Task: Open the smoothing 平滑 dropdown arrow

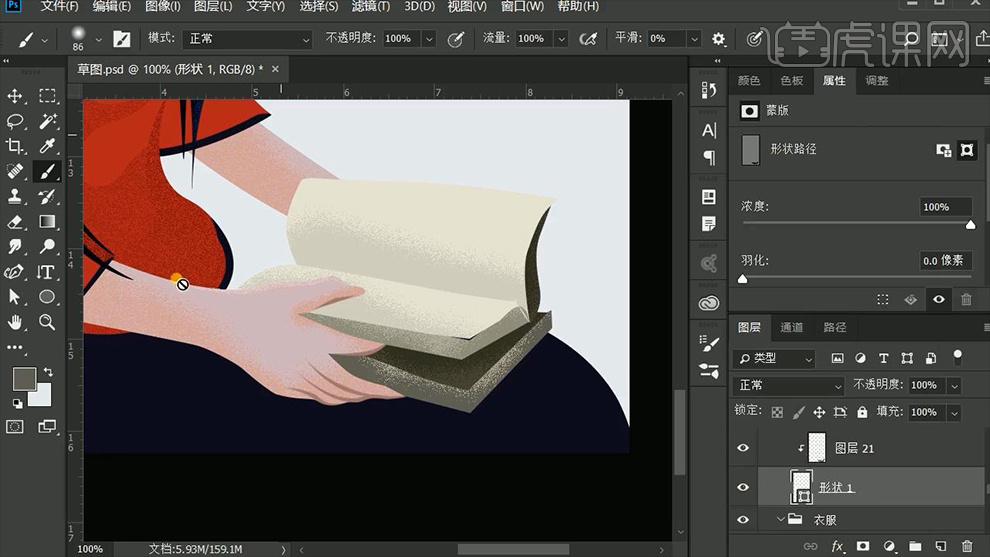Action: 695,39
